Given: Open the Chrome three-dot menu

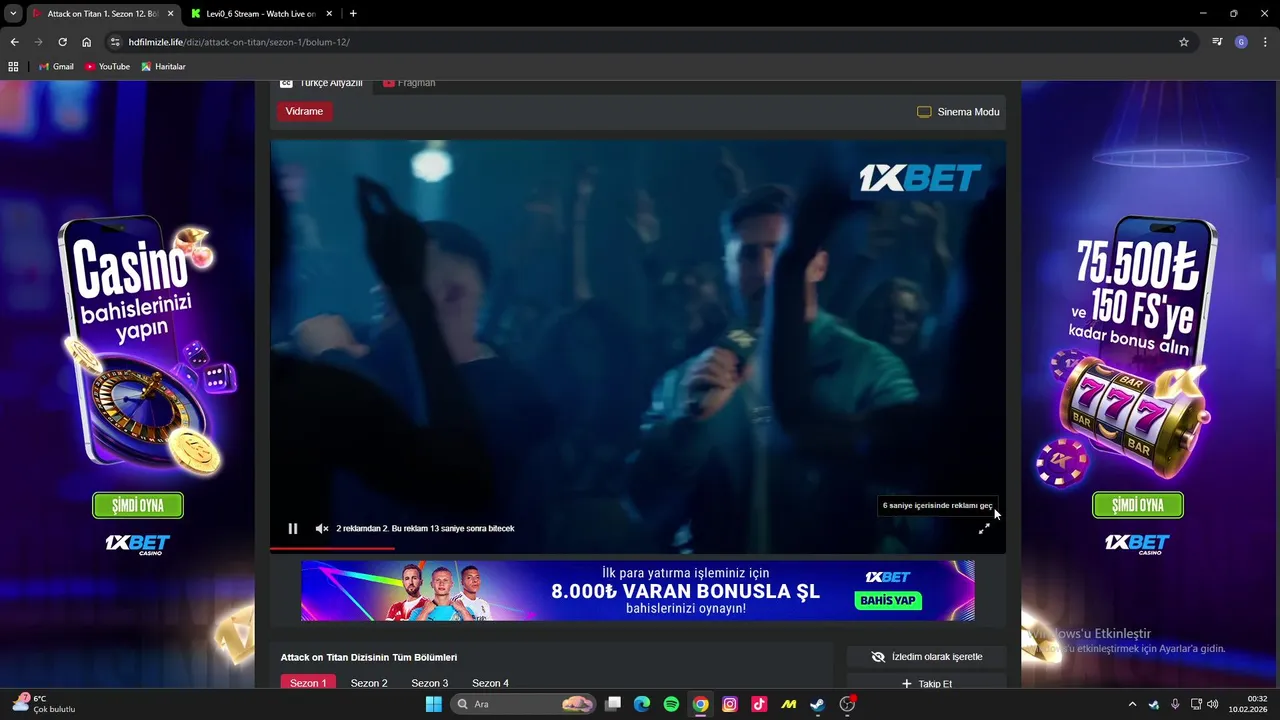Looking at the screenshot, I should click(x=1264, y=42).
